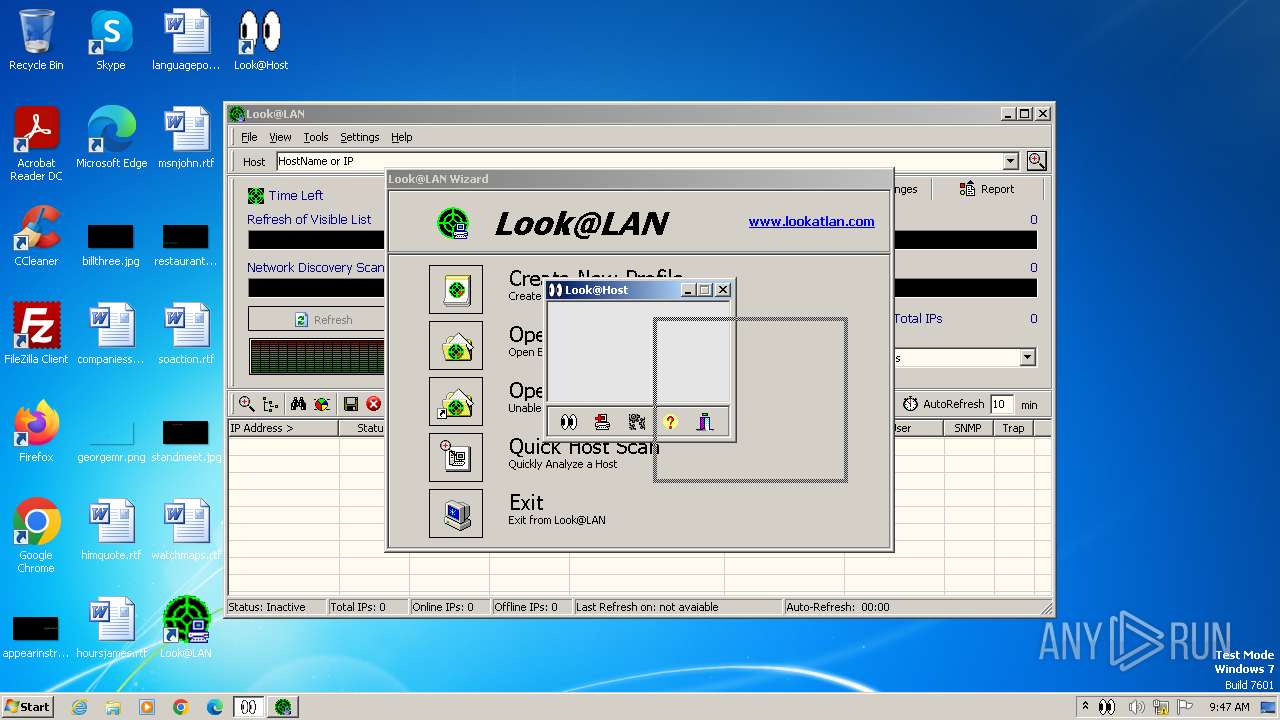Open the View menu in Look@LAN

tap(280, 137)
